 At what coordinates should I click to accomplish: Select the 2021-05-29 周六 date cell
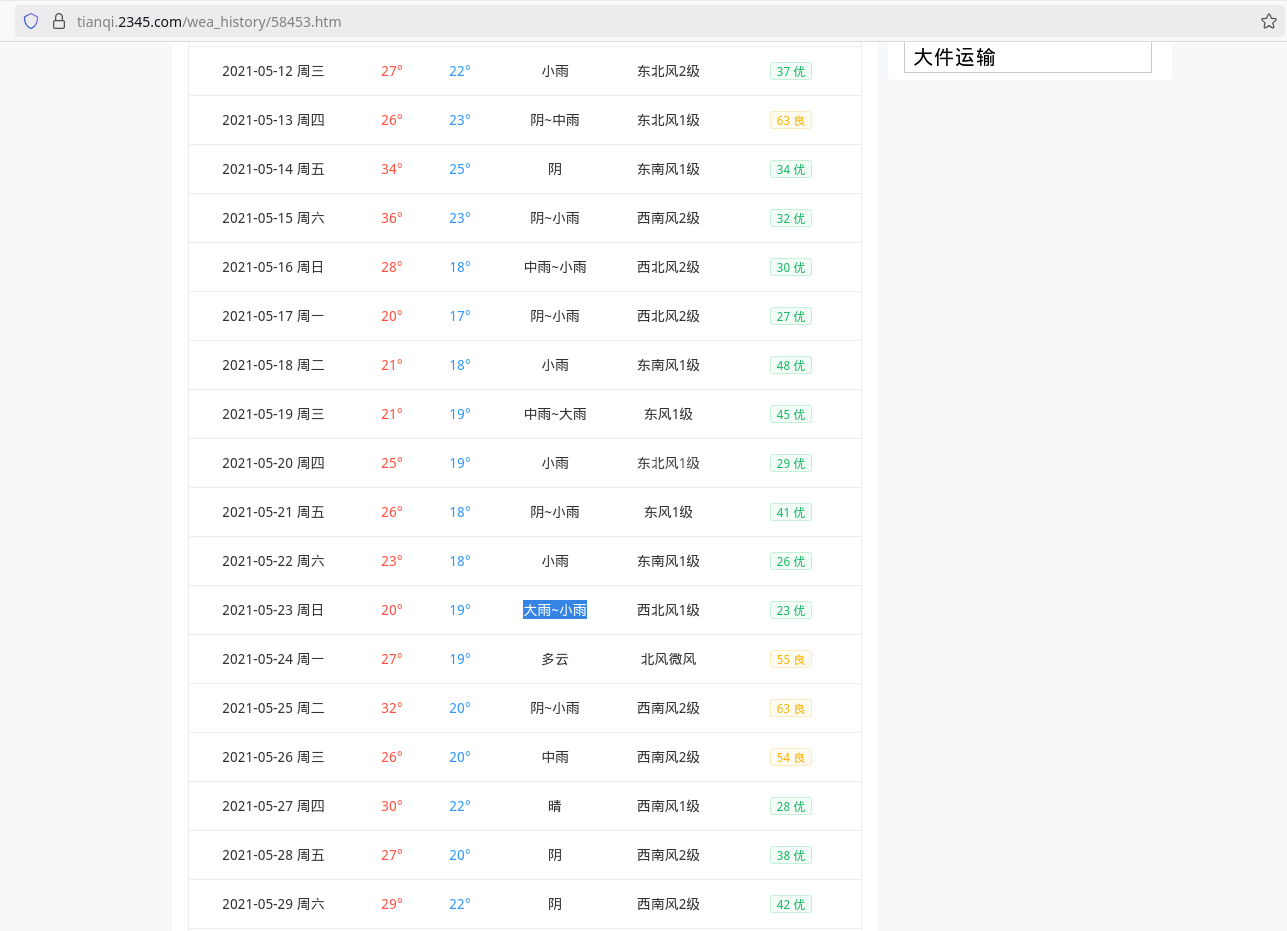[273, 904]
